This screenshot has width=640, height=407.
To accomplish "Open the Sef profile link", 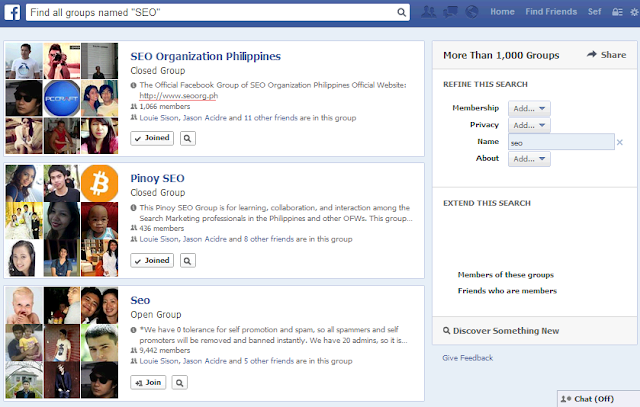I will pos(594,12).
